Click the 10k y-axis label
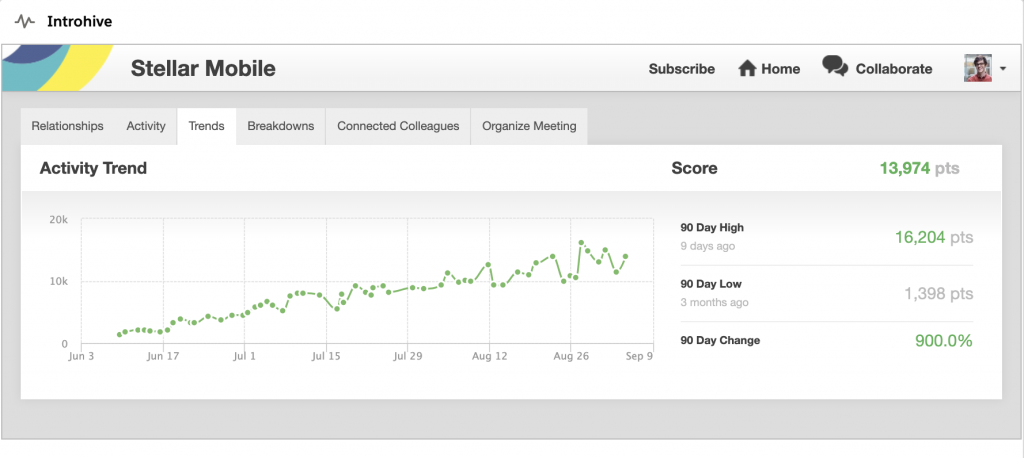The height and width of the screenshot is (458, 1024). pos(59,282)
